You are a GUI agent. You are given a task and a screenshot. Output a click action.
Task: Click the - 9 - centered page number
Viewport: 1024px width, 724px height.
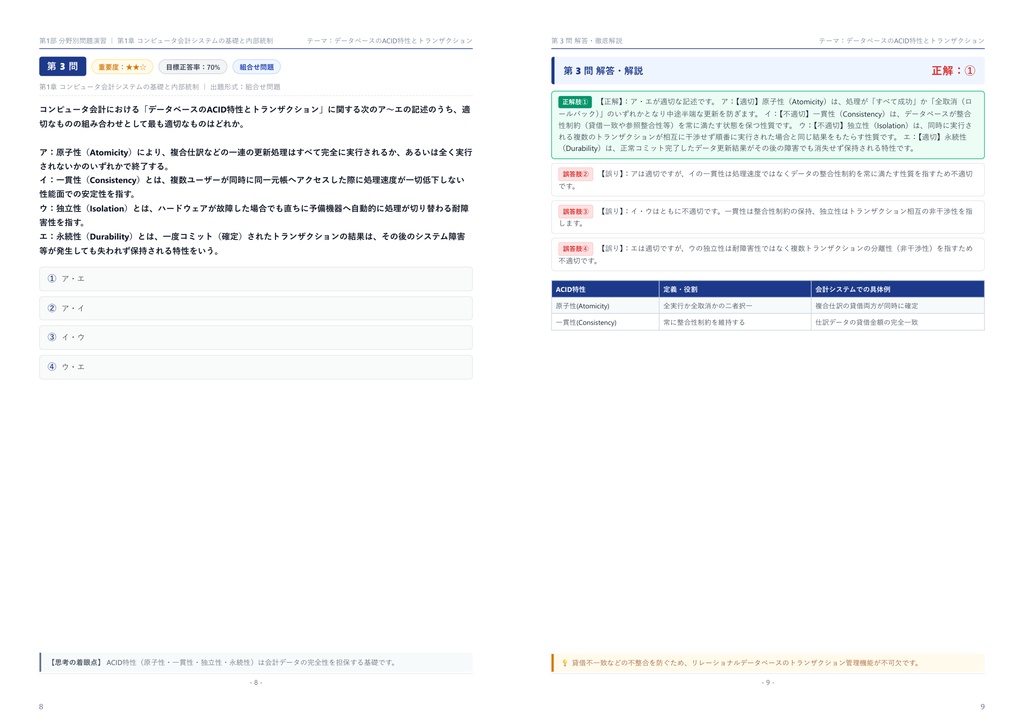(x=768, y=683)
